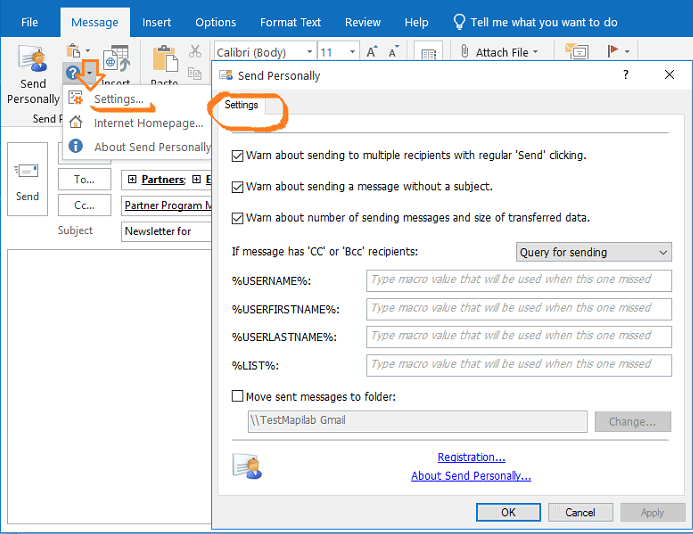Click the To... button
This screenshot has height=534, width=693.
click(84, 179)
